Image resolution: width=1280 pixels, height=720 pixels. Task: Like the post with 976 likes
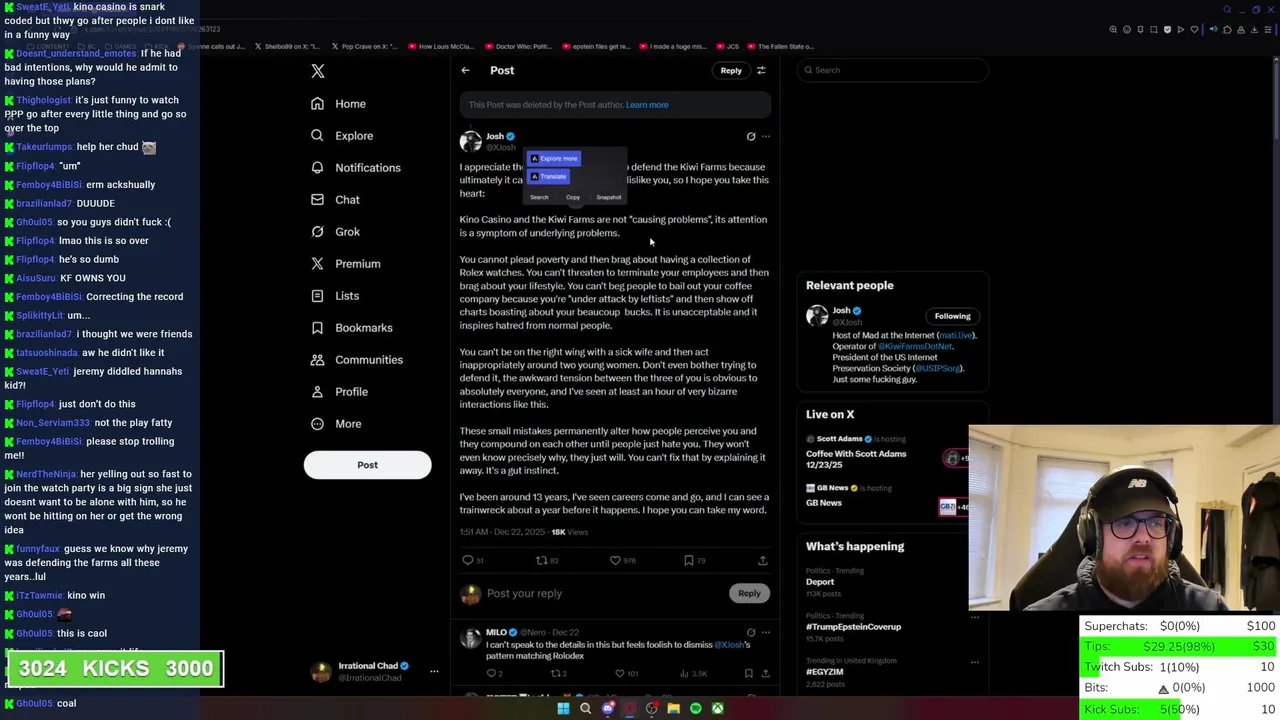click(x=623, y=561)
